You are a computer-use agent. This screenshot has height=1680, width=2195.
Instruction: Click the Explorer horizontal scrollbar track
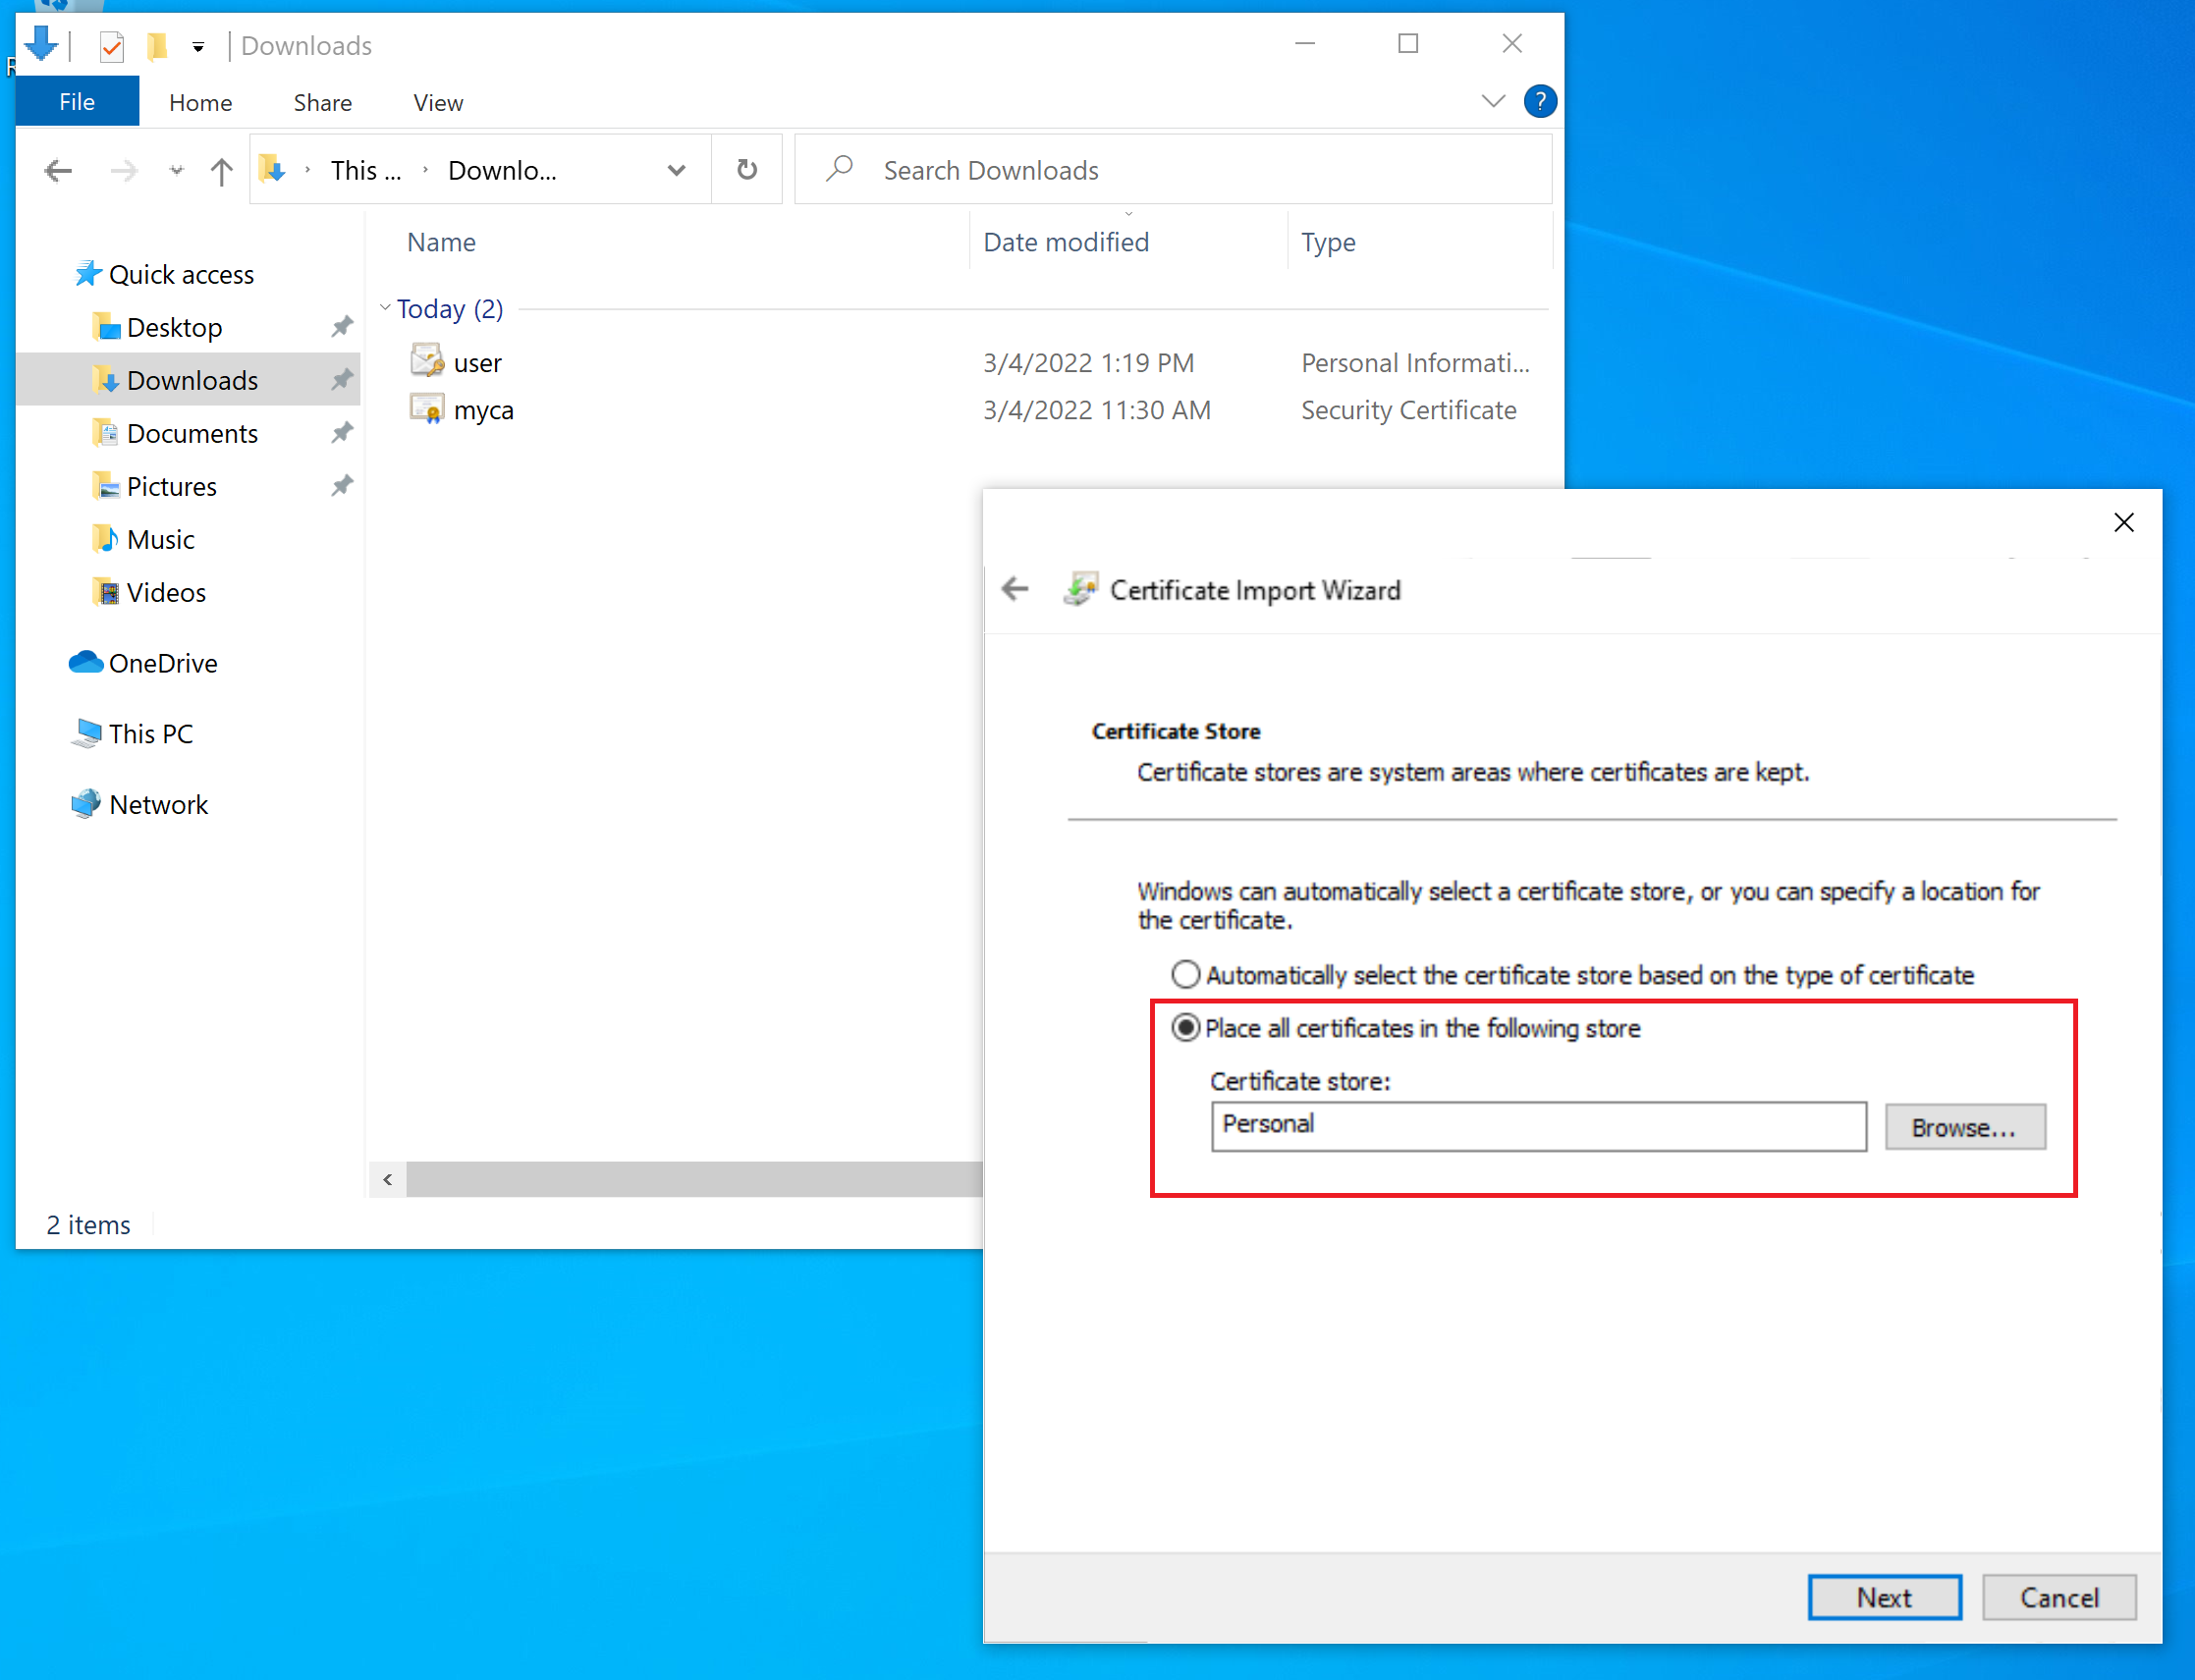tap(694, 1179)
